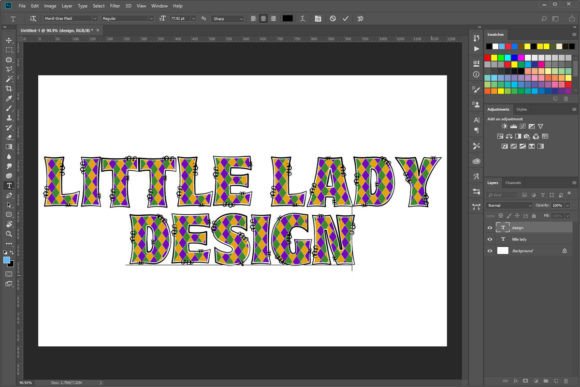Open the font size dropdown

[x=193, y=18]
